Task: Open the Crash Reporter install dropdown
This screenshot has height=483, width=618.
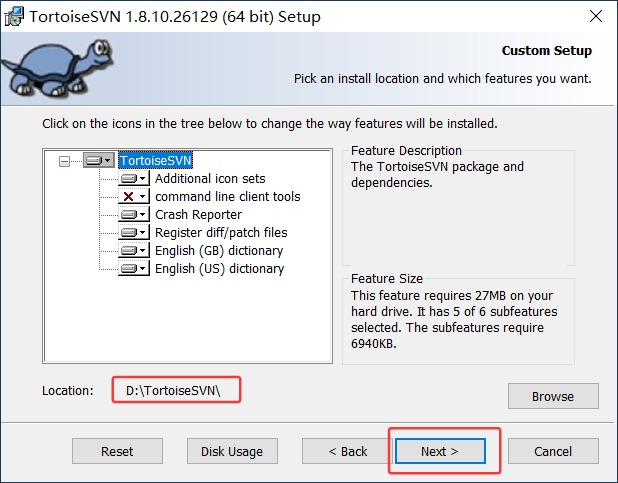Action: 134,214
